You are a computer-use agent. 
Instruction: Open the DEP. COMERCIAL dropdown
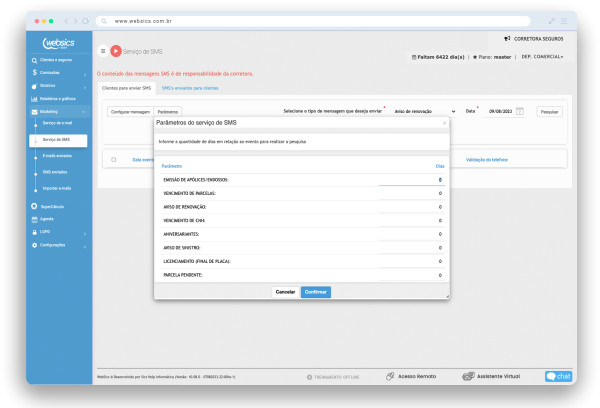tap(542, 57)
